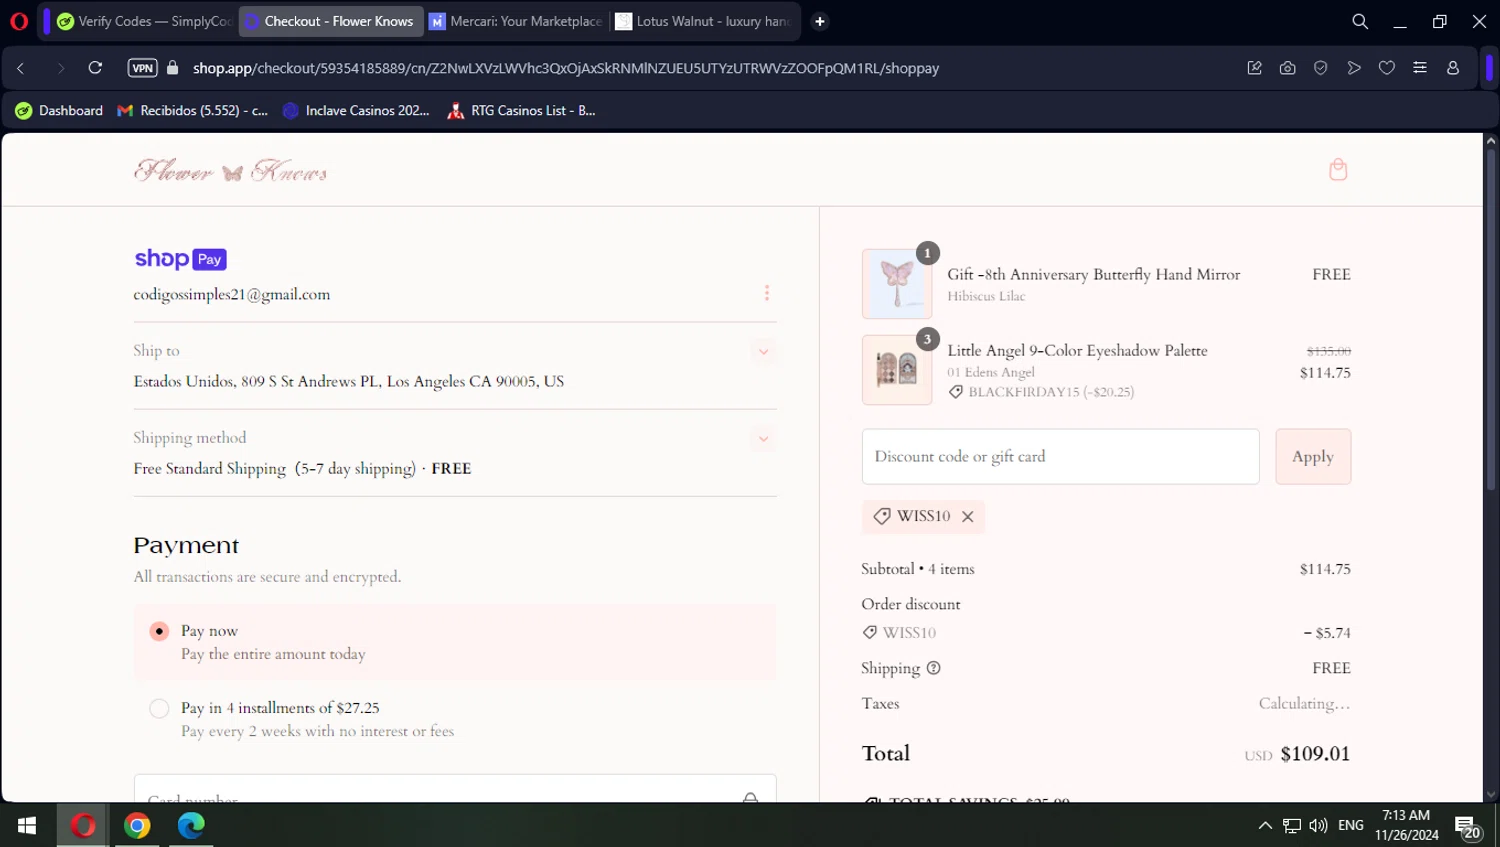The height and width of the screenshot is (847, 1500).
Task: Click the Butterfly Hand Mirror thumbnail
Action: (x=897, y=284)
